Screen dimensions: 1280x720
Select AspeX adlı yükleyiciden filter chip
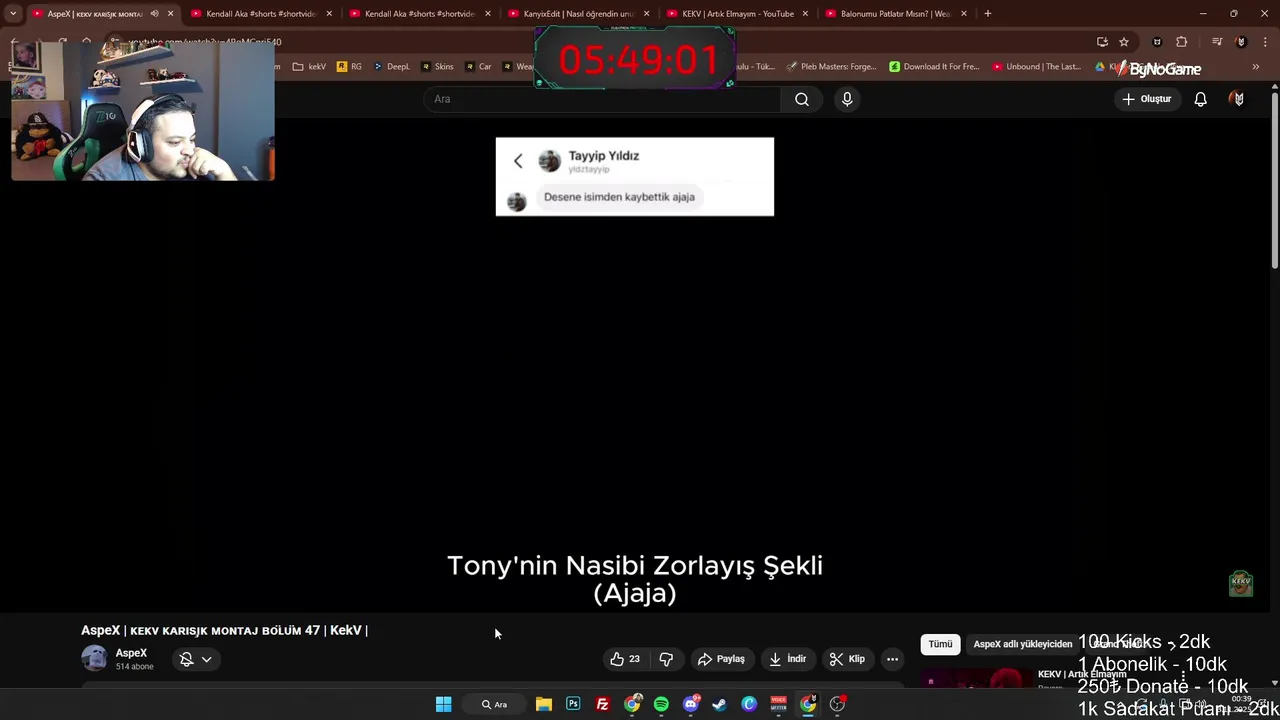[1022, 644]
